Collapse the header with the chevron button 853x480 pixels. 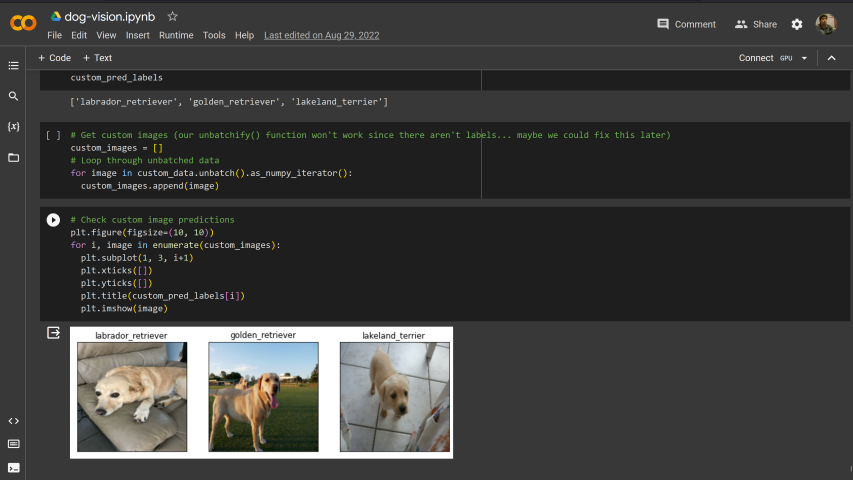831,58
